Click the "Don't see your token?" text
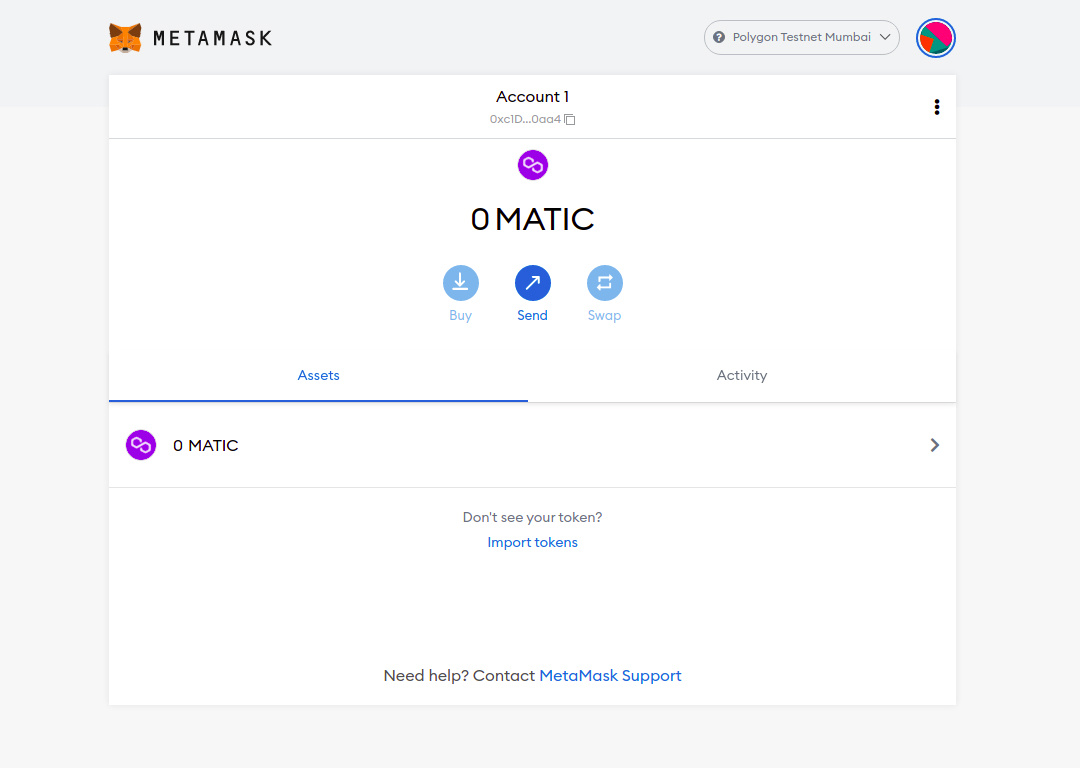The width and height of the screenshot is (1080, 768). coord(532,517)
